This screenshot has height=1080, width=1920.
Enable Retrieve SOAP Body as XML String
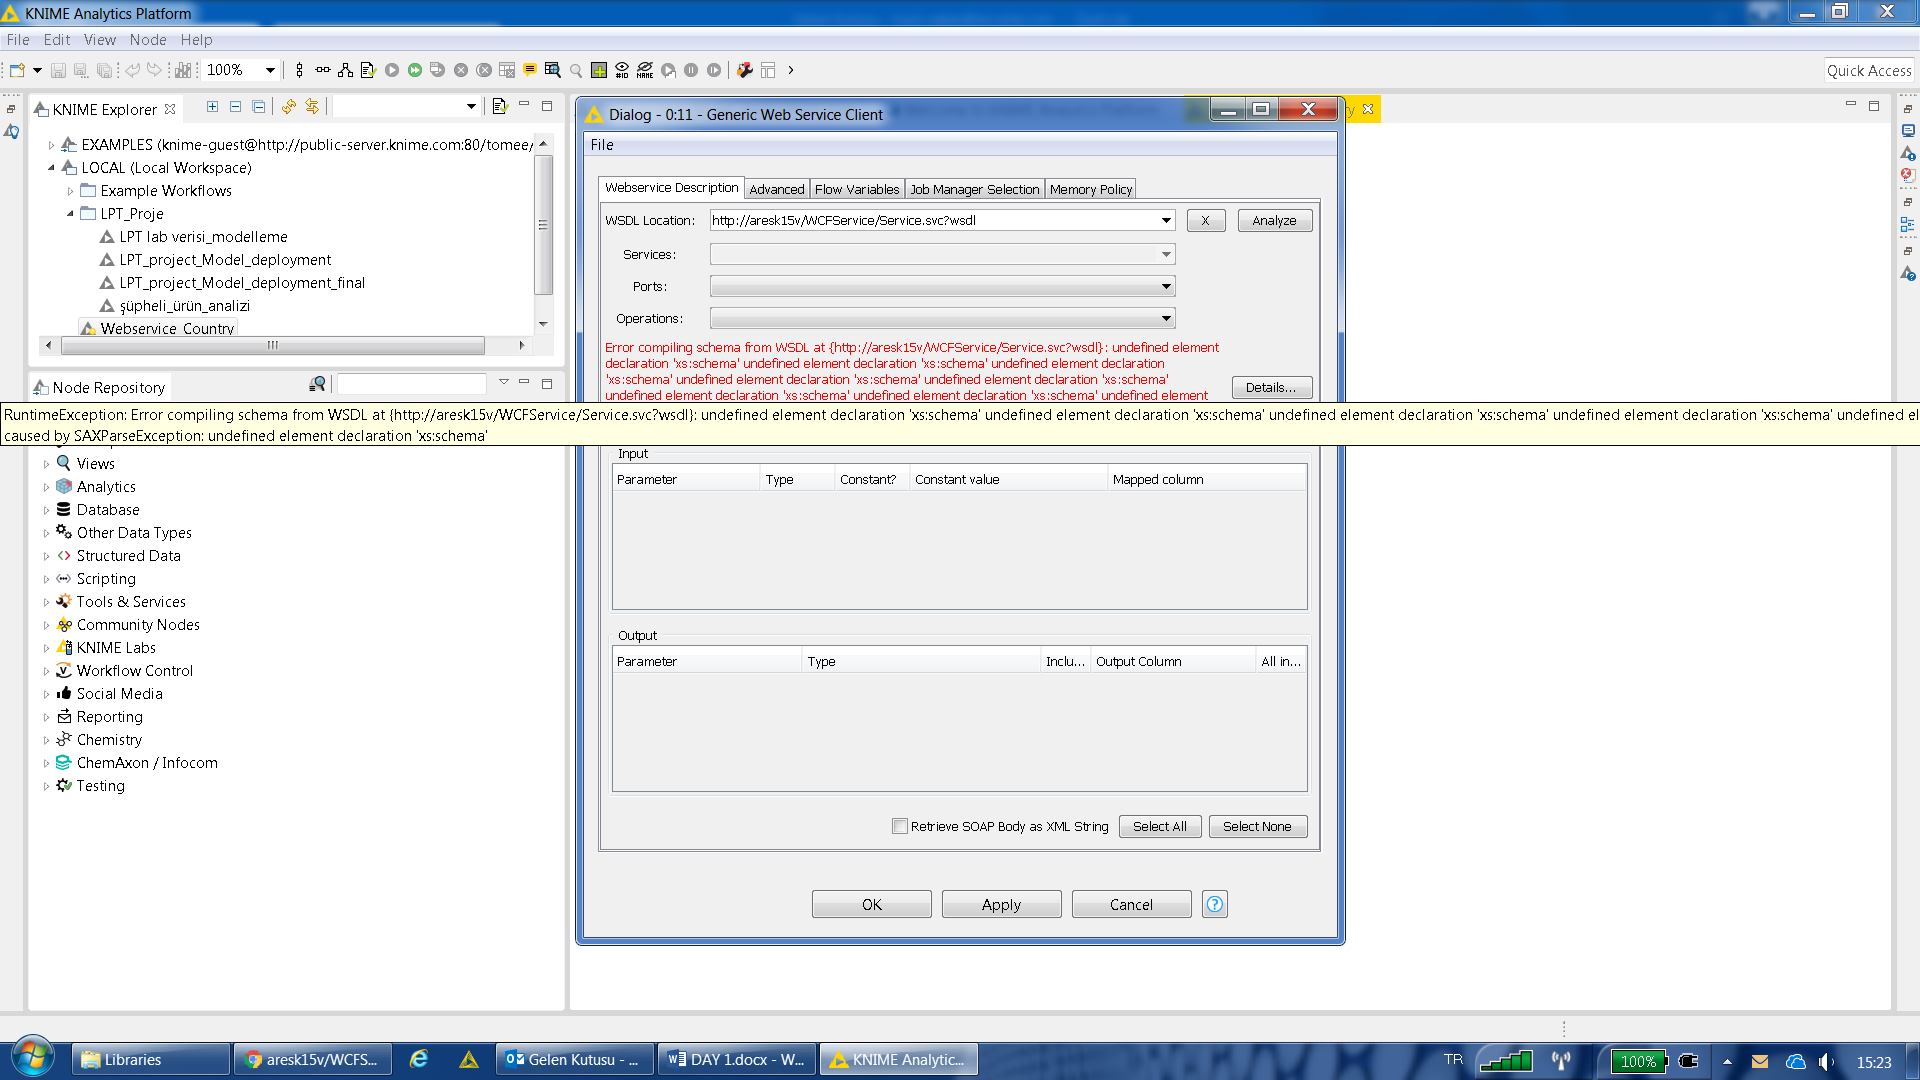coord(900,826)
